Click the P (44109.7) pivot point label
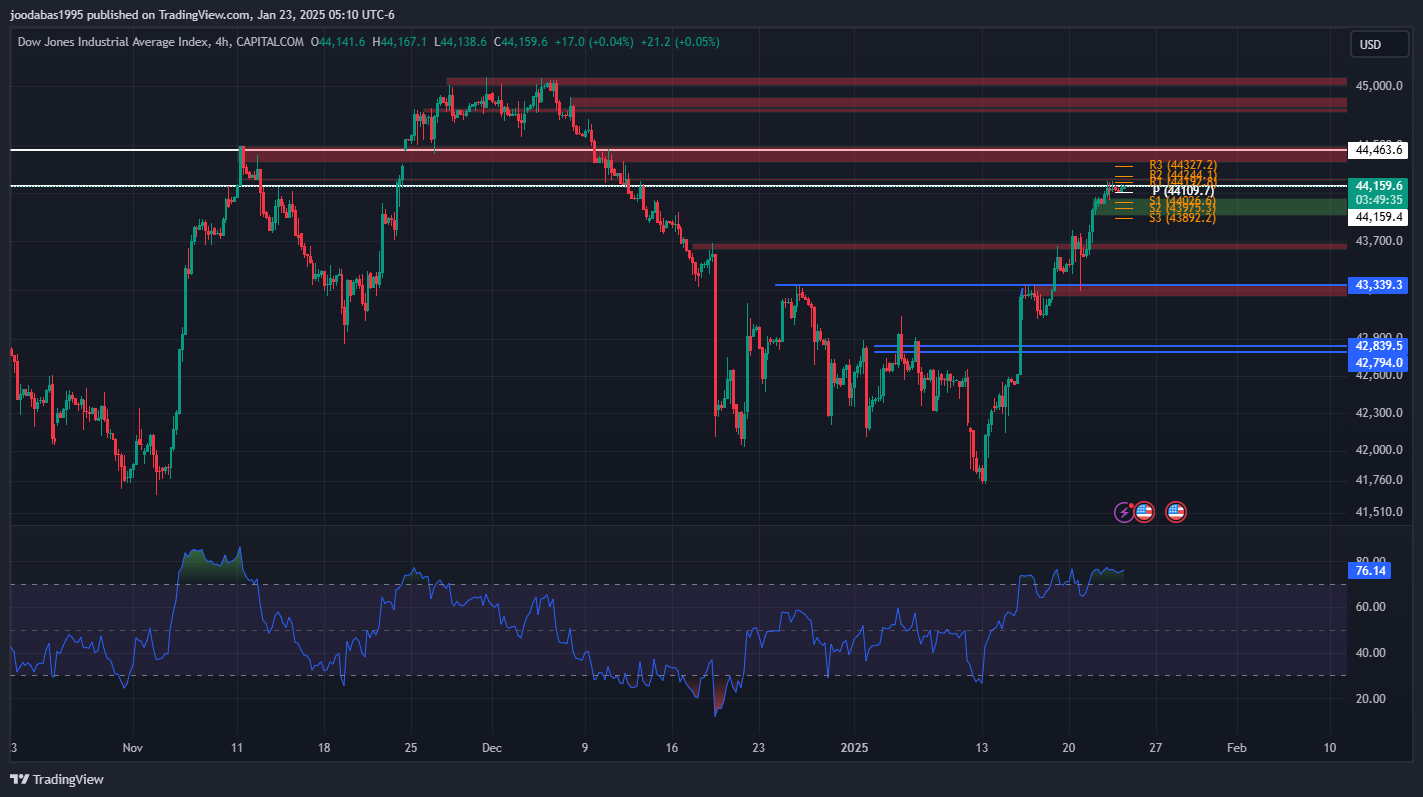 1182,190
